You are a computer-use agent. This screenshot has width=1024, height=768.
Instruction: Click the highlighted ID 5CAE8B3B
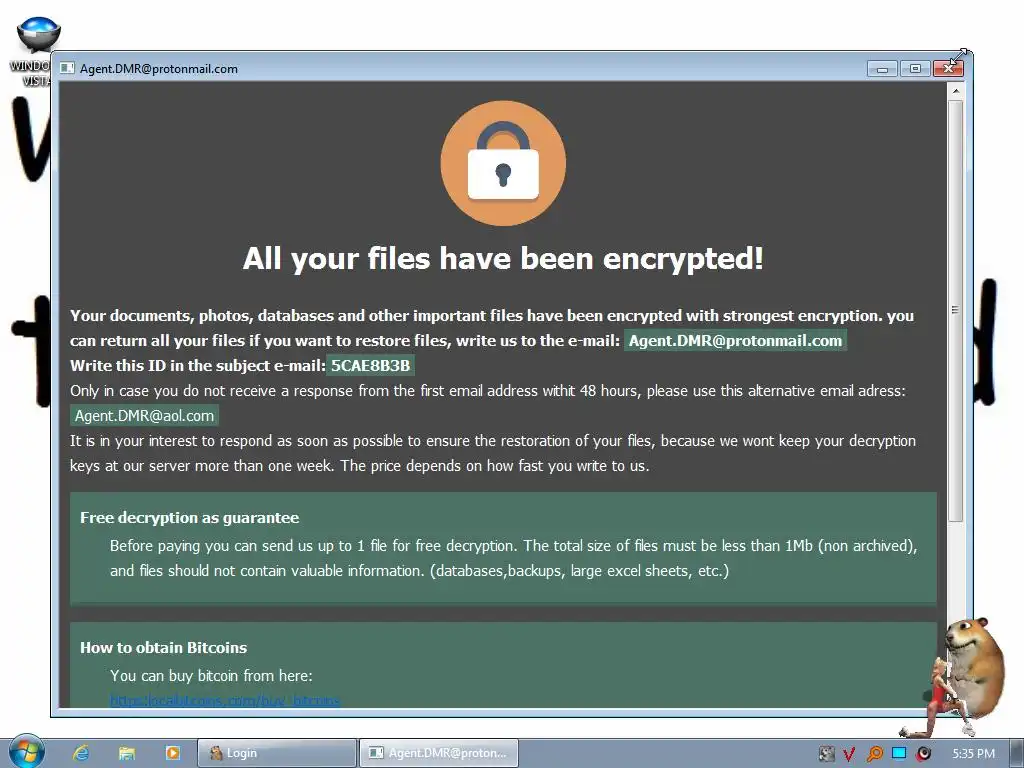[x=370, y=365]
